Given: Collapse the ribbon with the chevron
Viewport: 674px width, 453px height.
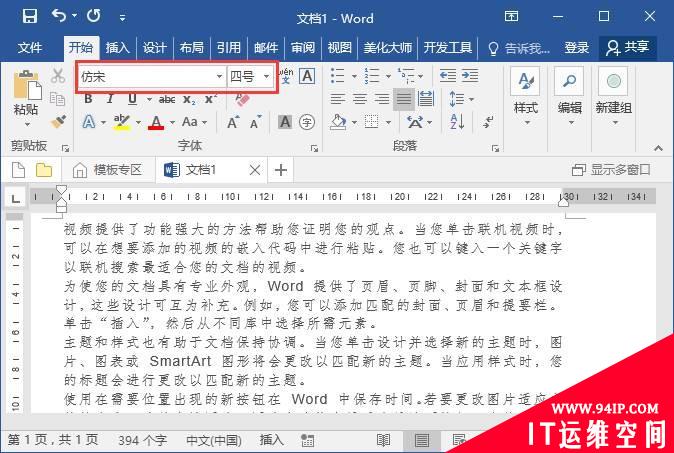Looking at the screenshot, I should pyautogui.click(x=658, y=148).
